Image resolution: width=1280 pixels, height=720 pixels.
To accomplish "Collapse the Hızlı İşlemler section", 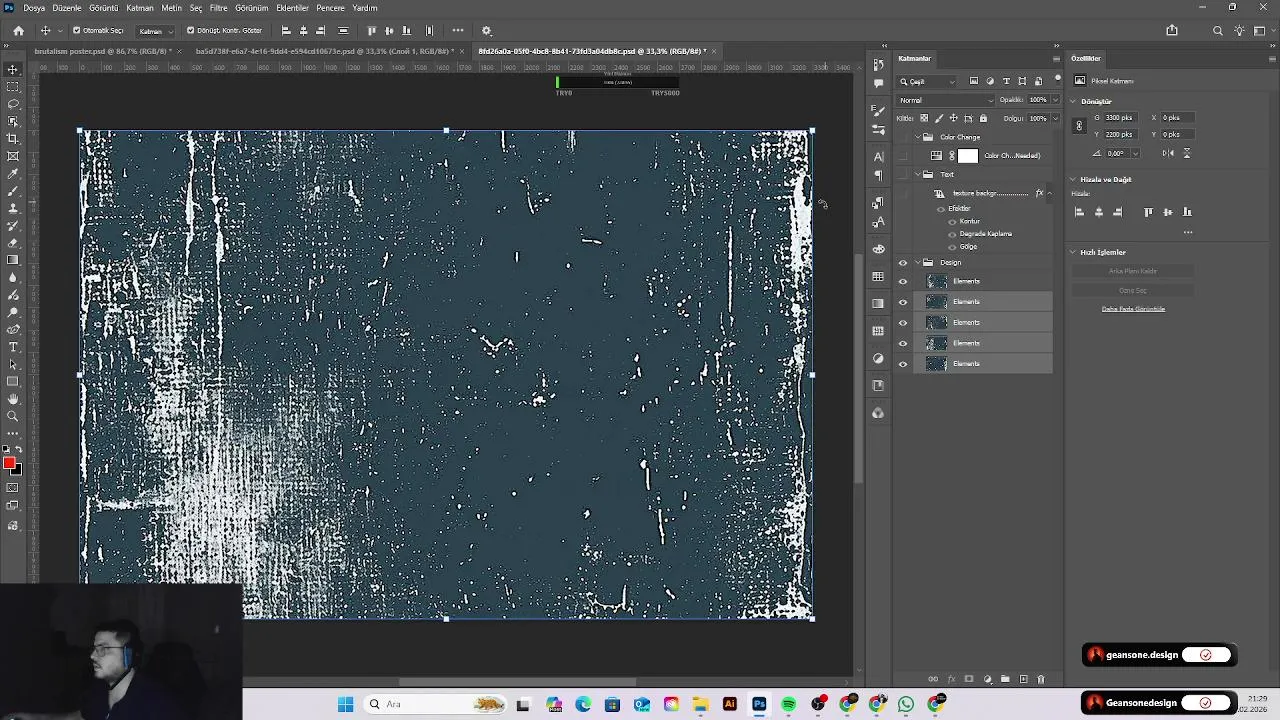I will coord(1073,252).
